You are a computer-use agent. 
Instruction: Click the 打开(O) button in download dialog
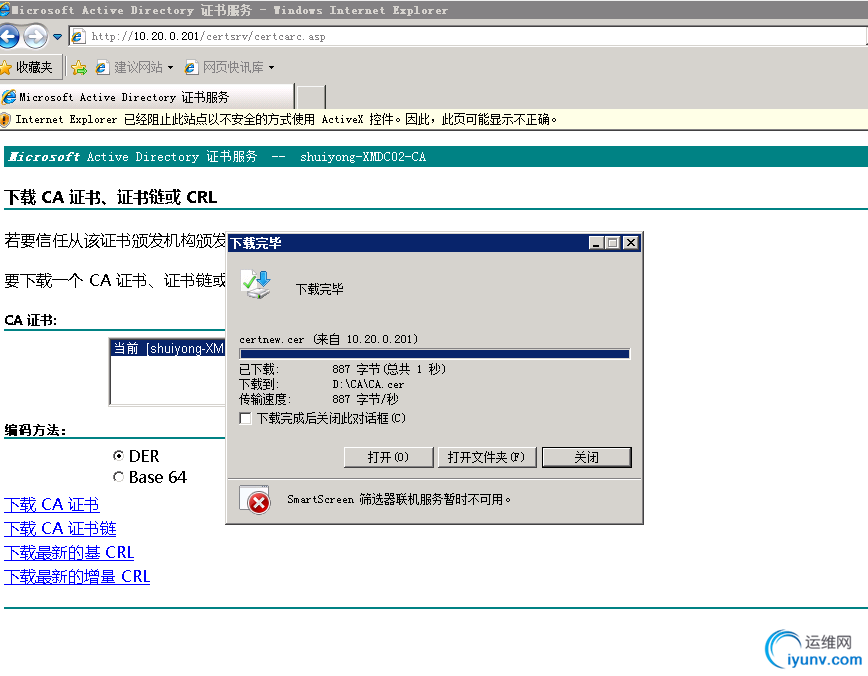point(388,457)
